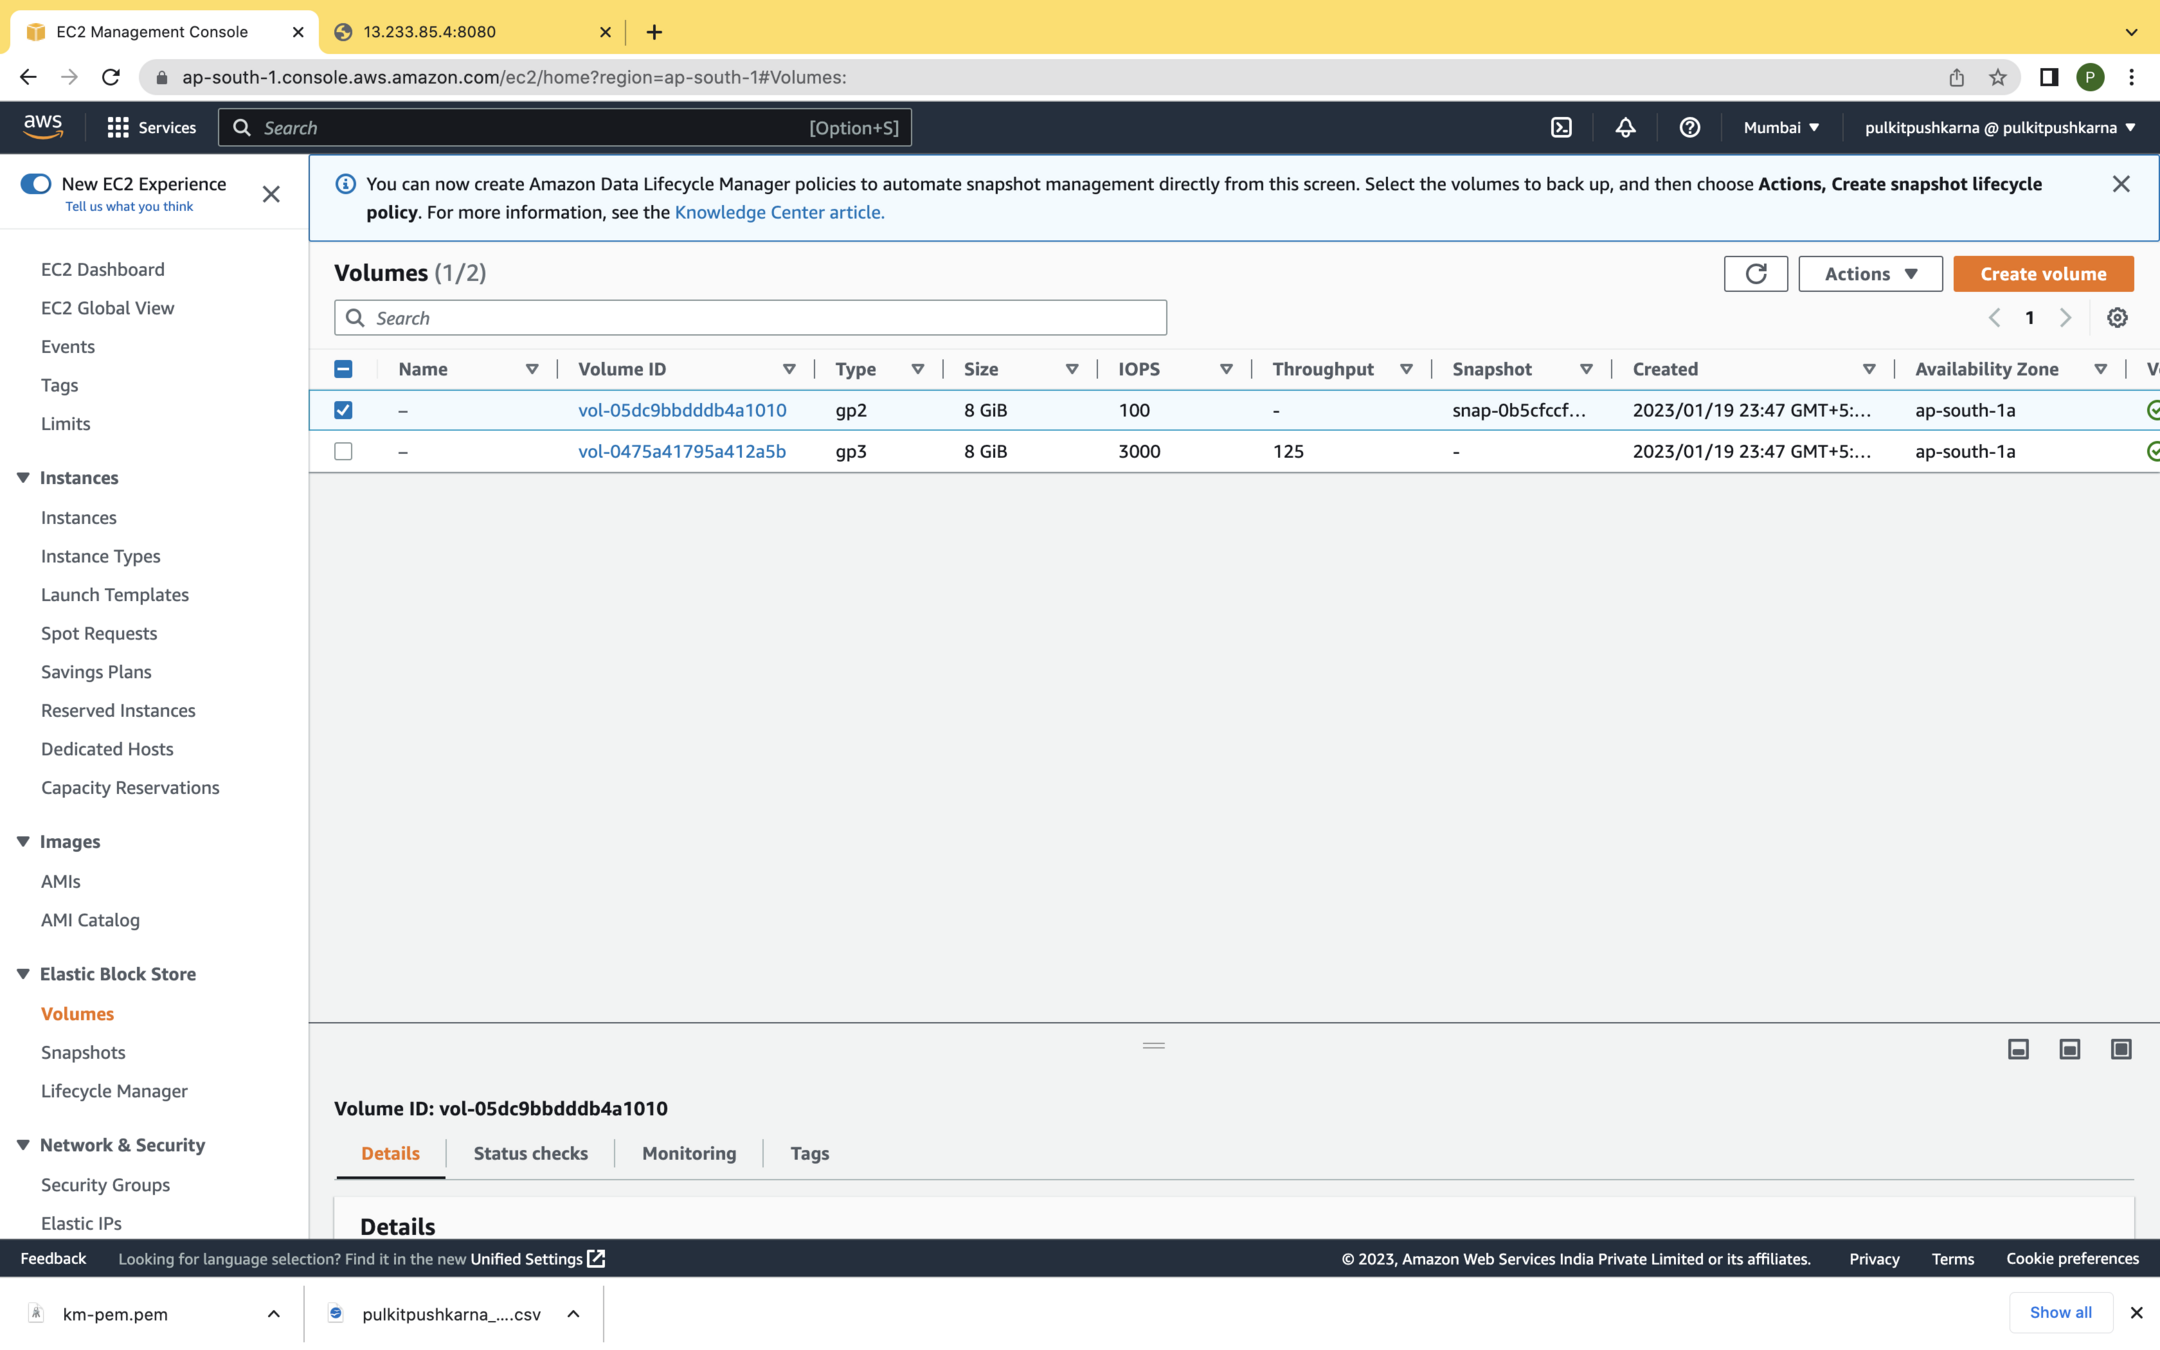The image size is (2160, 1350).
Task: Uncheck volume vol-05dc9bbdddb4a1010 row checkbox
Action: pos(343,410)
